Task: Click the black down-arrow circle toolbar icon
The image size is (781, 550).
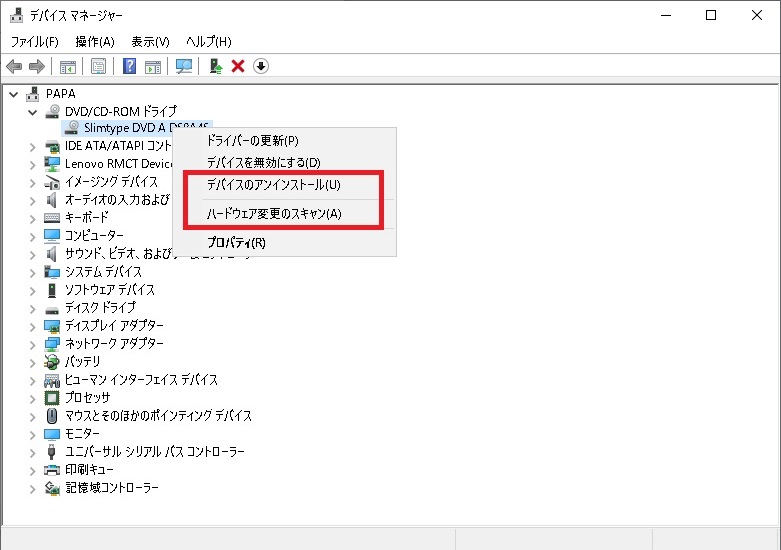Action: point(261,66)
